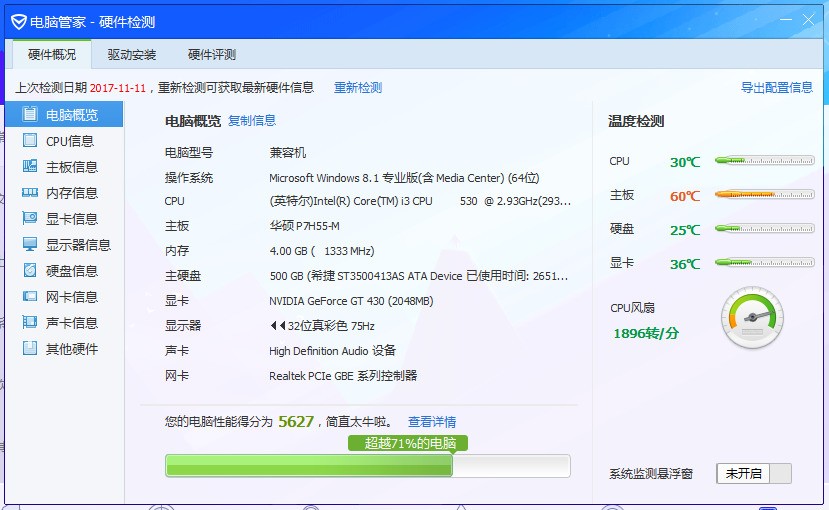Screen dimensions: 829x510
Task: Click the date 2017-11-11
Action: click(x=117, y=88)
